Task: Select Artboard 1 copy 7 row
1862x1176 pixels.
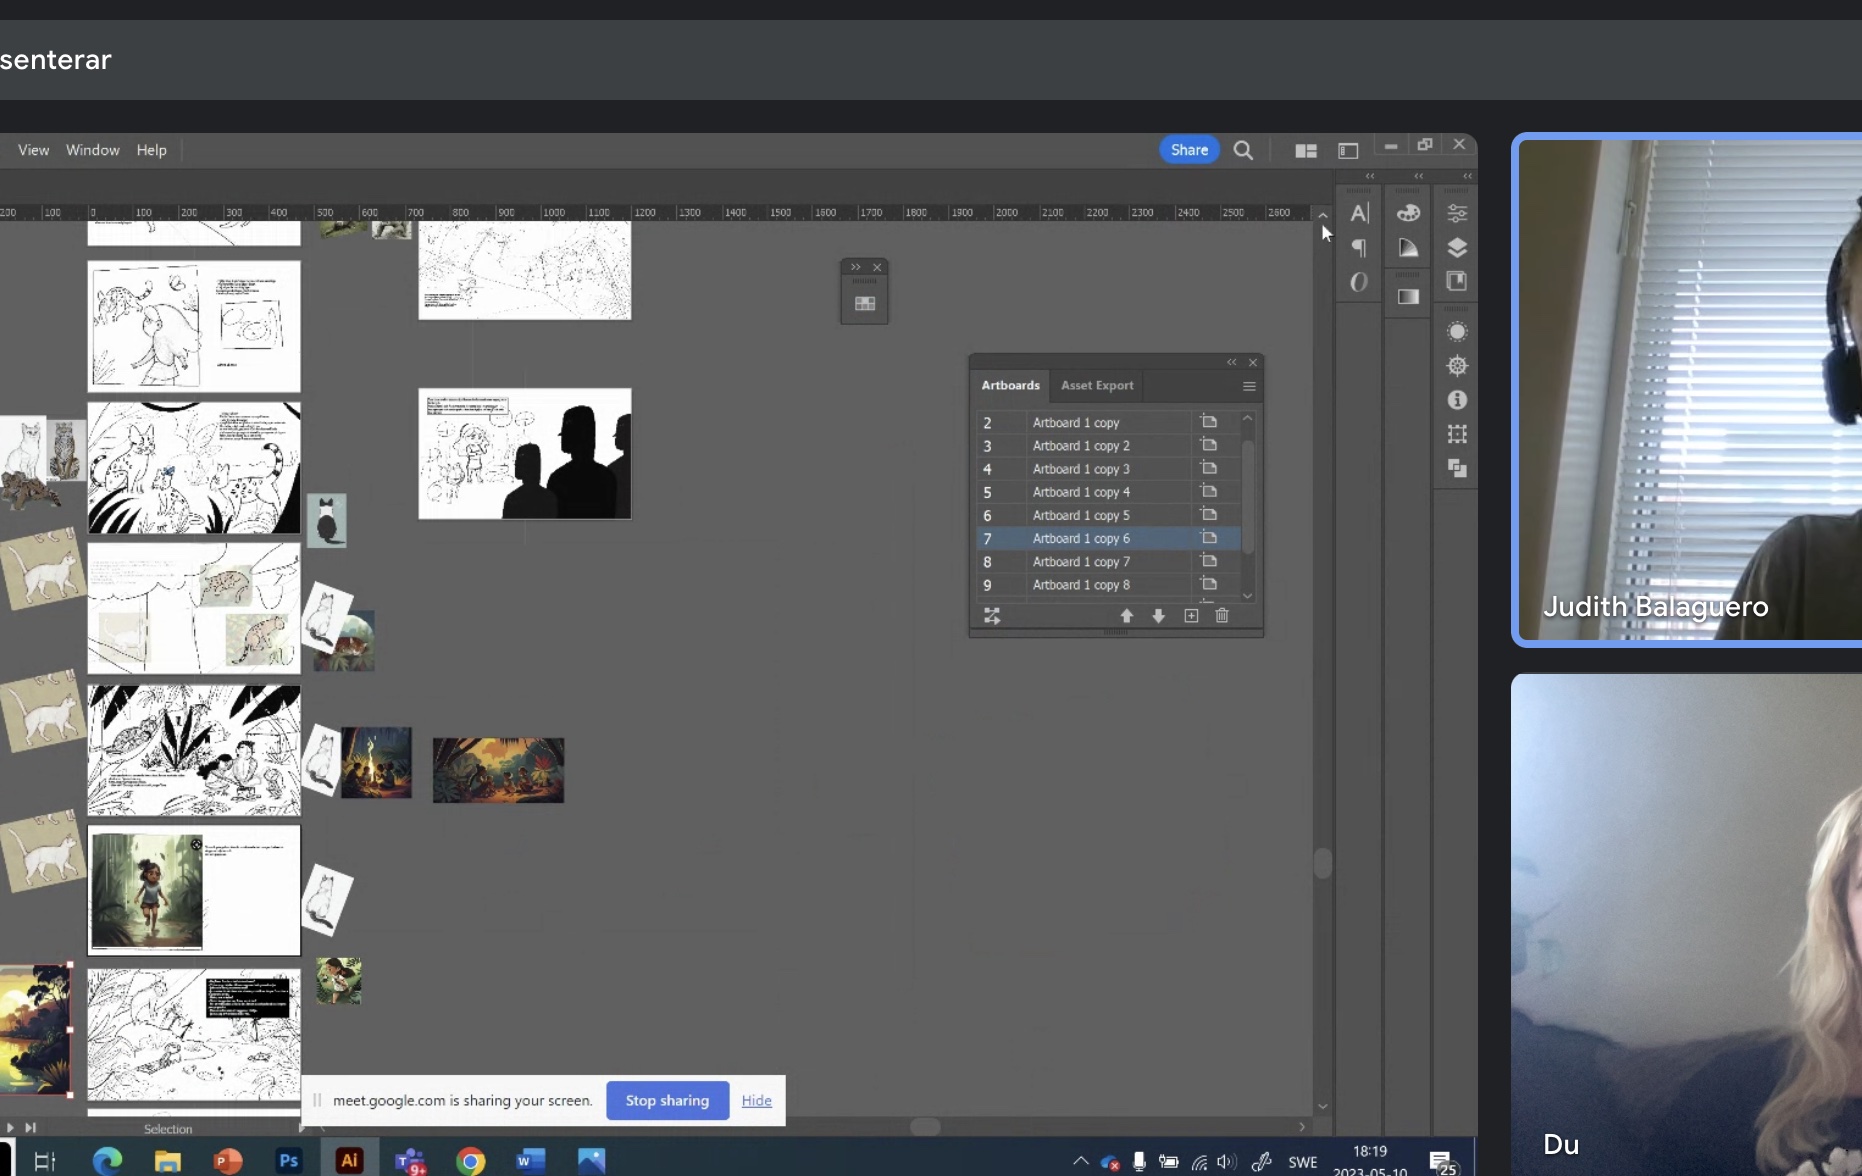Action: pos(1108,561)
